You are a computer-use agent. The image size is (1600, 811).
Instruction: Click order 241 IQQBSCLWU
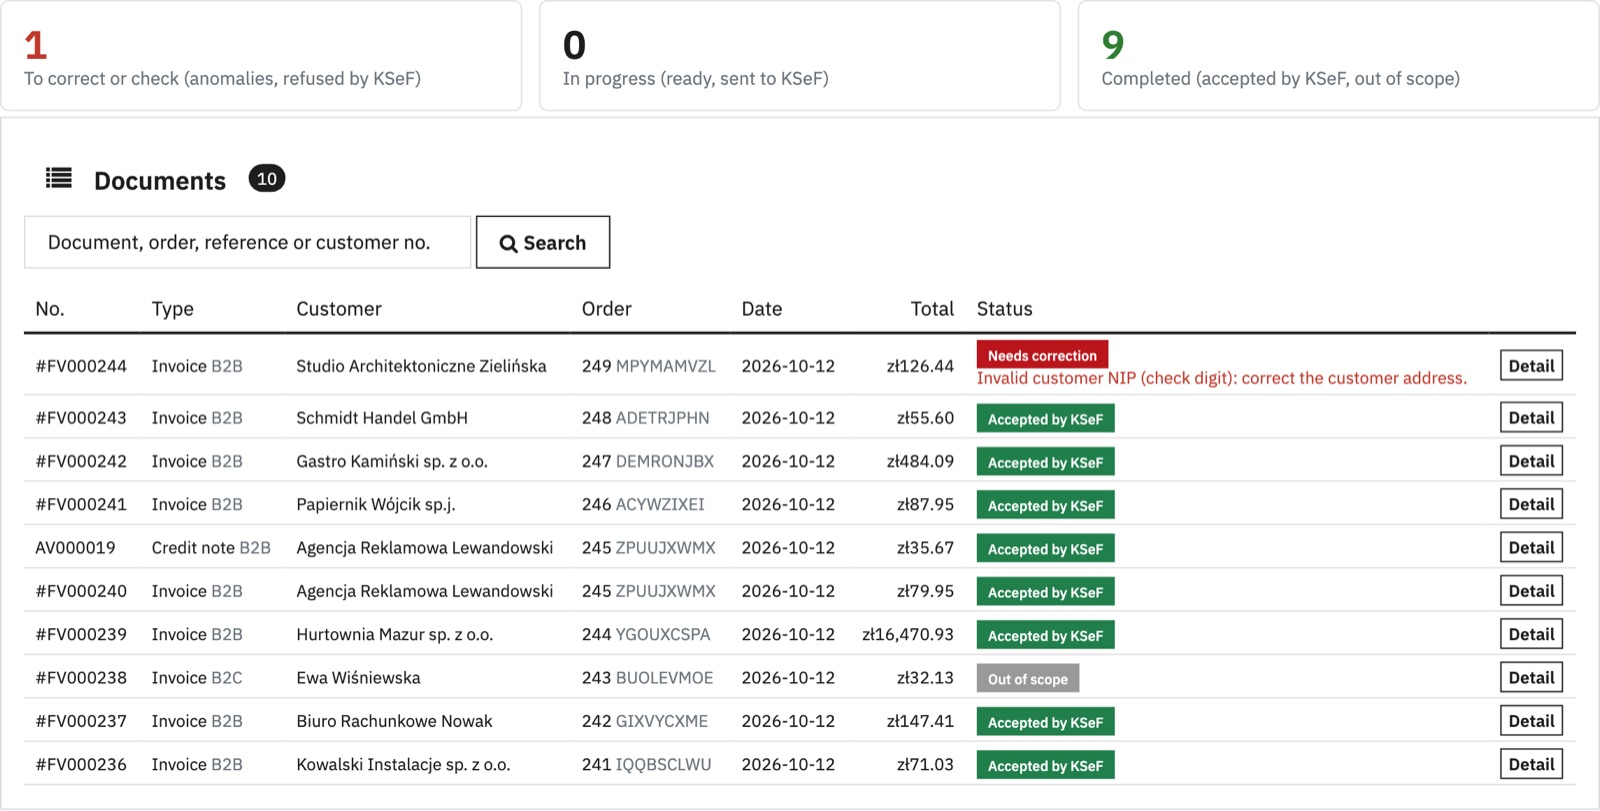[647, 764]
